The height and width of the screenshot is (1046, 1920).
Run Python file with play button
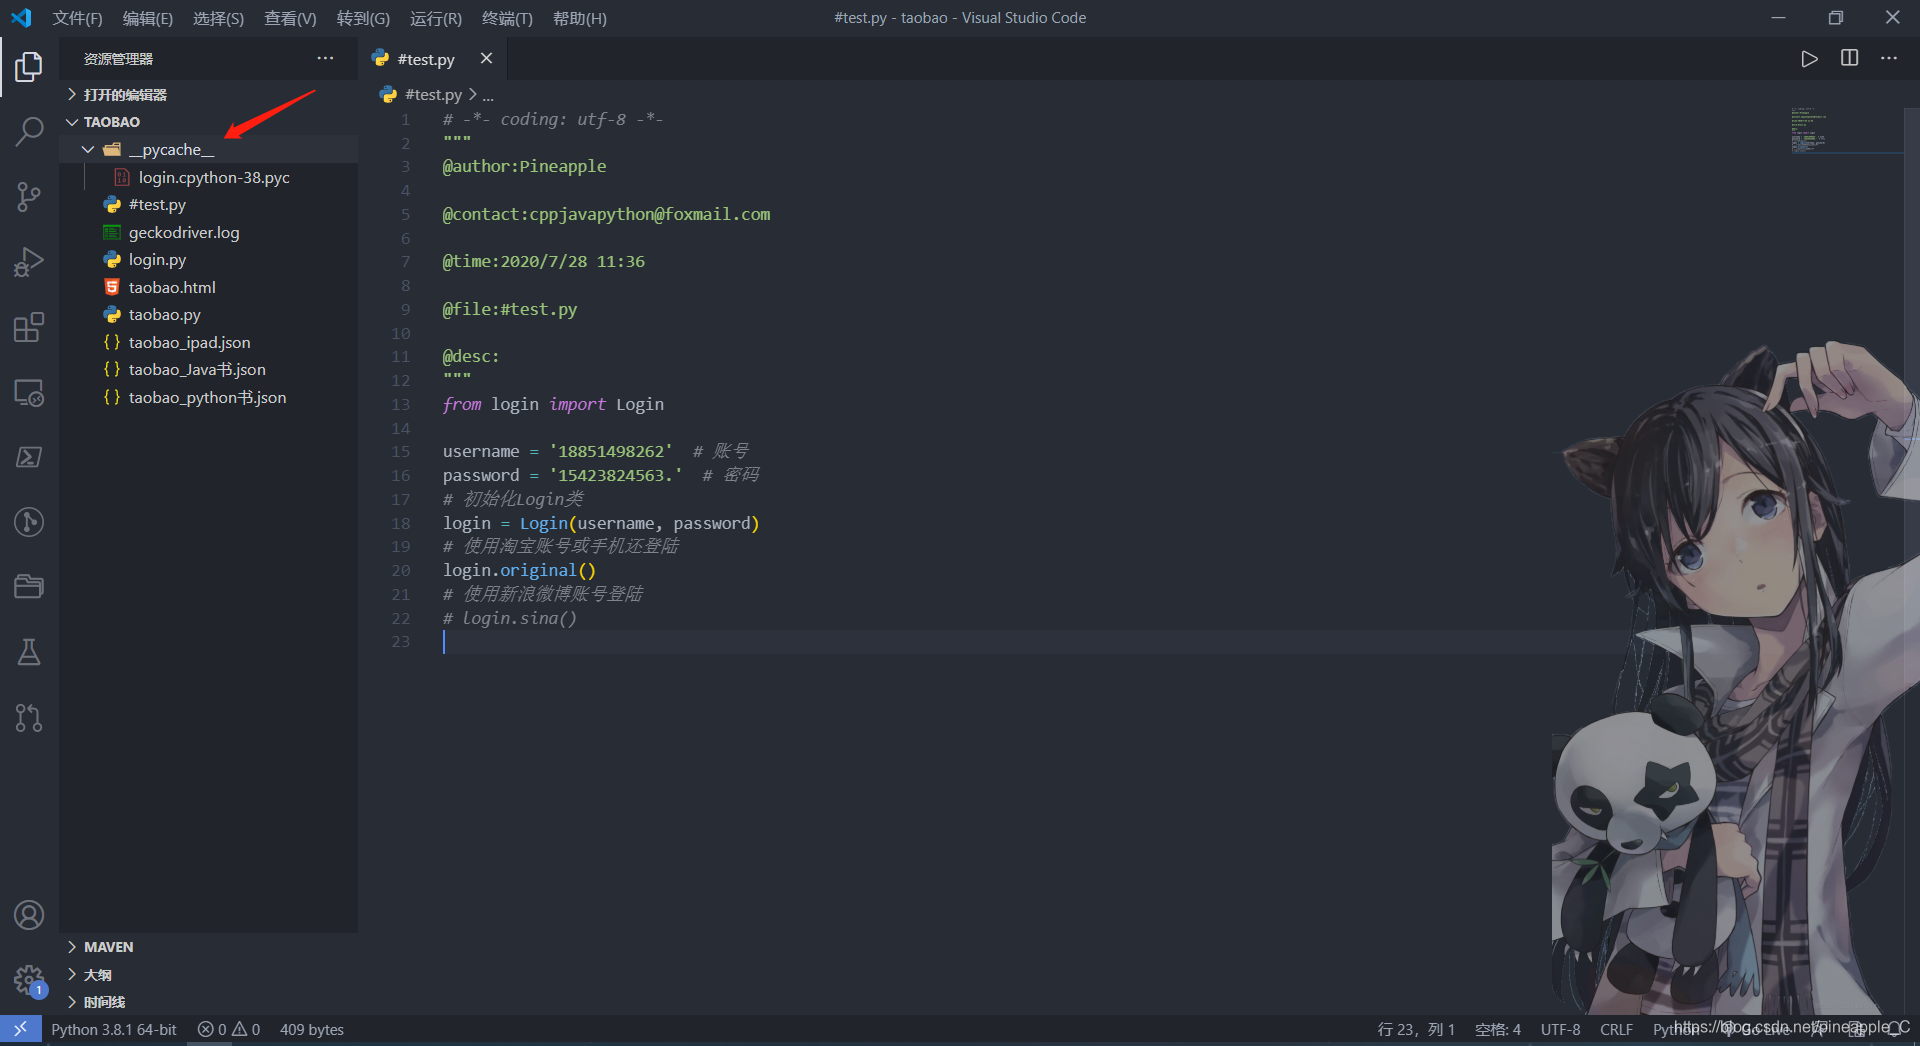(1809, 59)
